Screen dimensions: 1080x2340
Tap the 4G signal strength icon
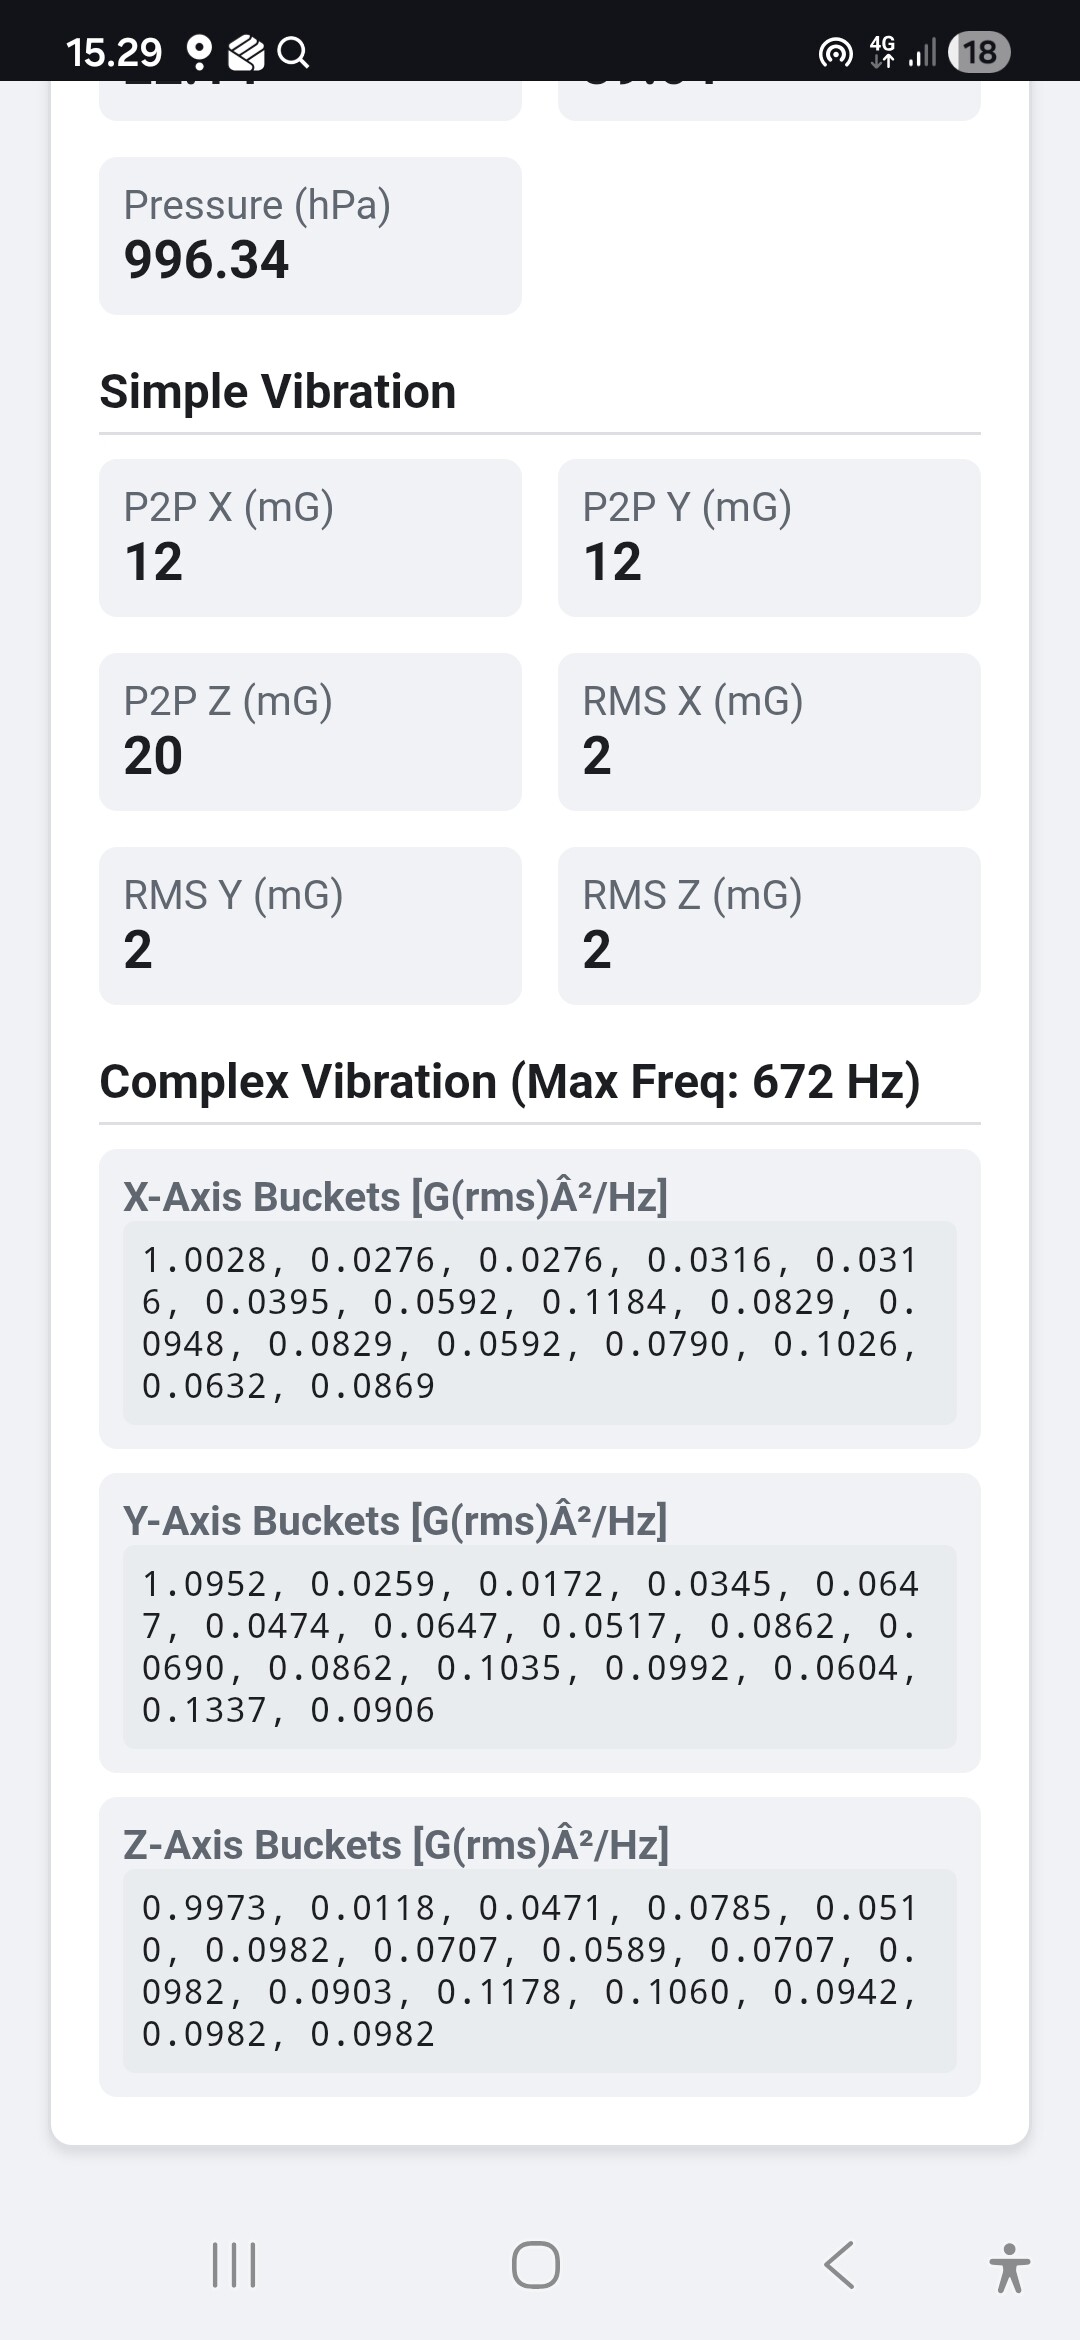point(905,52)
